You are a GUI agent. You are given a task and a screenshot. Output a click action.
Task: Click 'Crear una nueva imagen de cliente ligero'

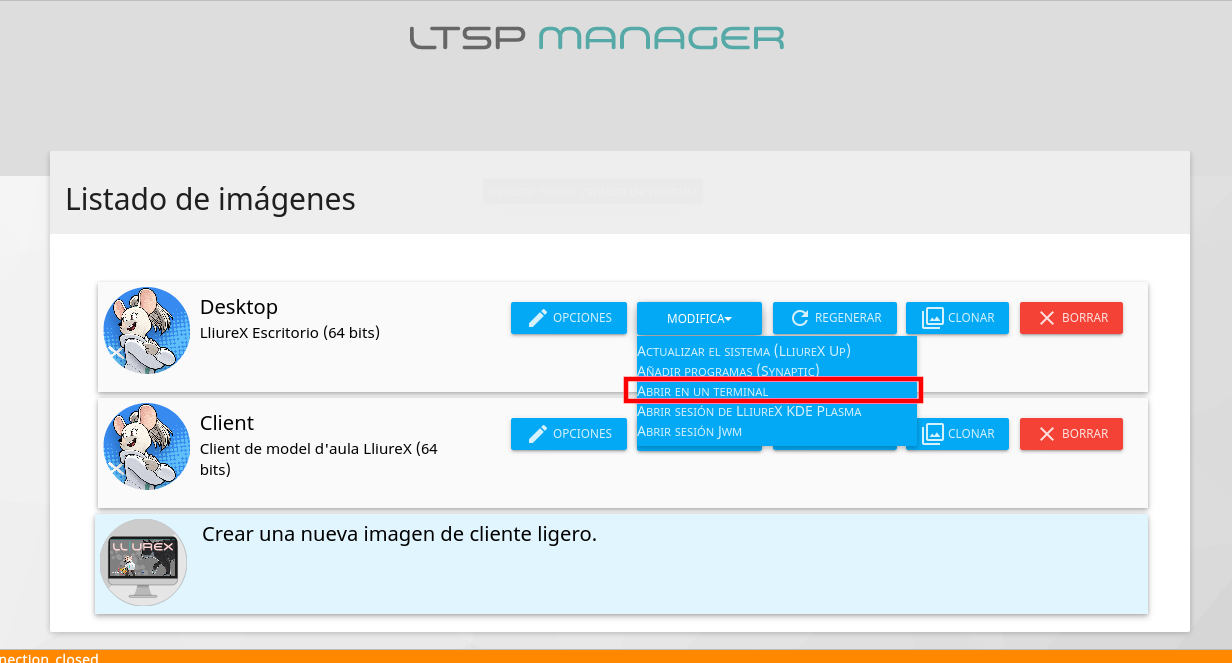(x=399, y=534)
